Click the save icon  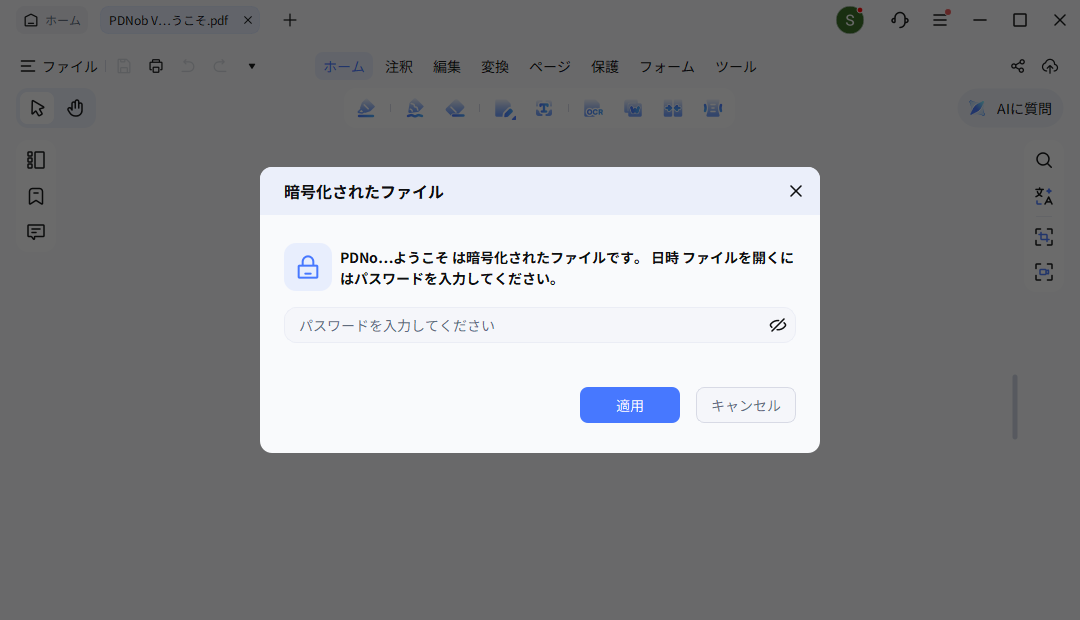point(124,66)
